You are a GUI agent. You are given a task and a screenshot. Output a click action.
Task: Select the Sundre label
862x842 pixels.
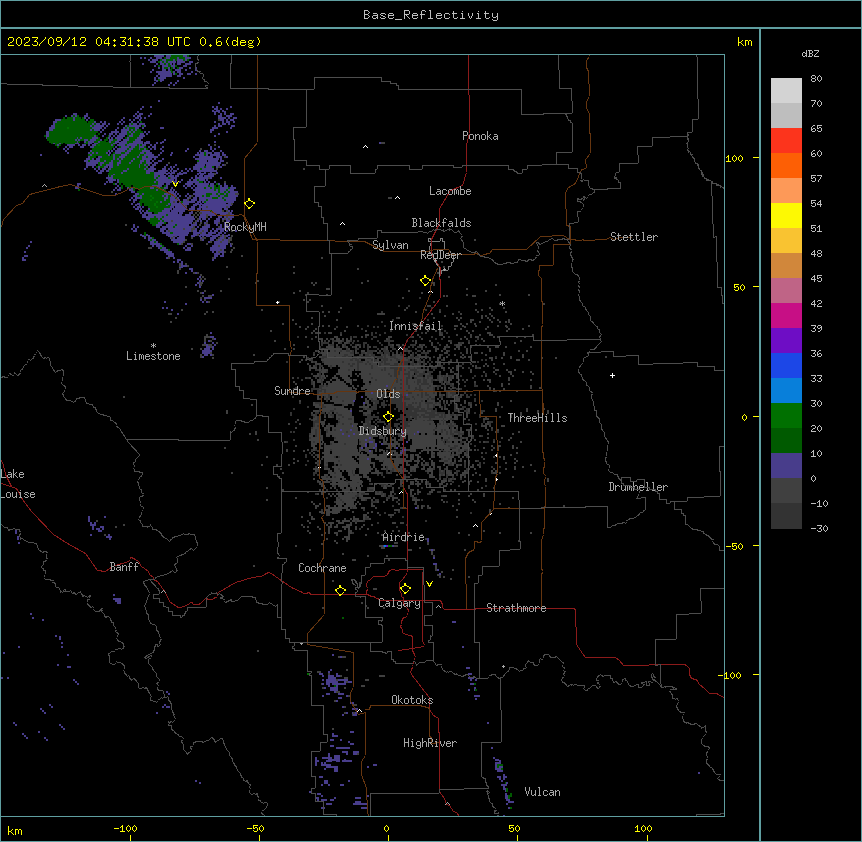[292, 391]
